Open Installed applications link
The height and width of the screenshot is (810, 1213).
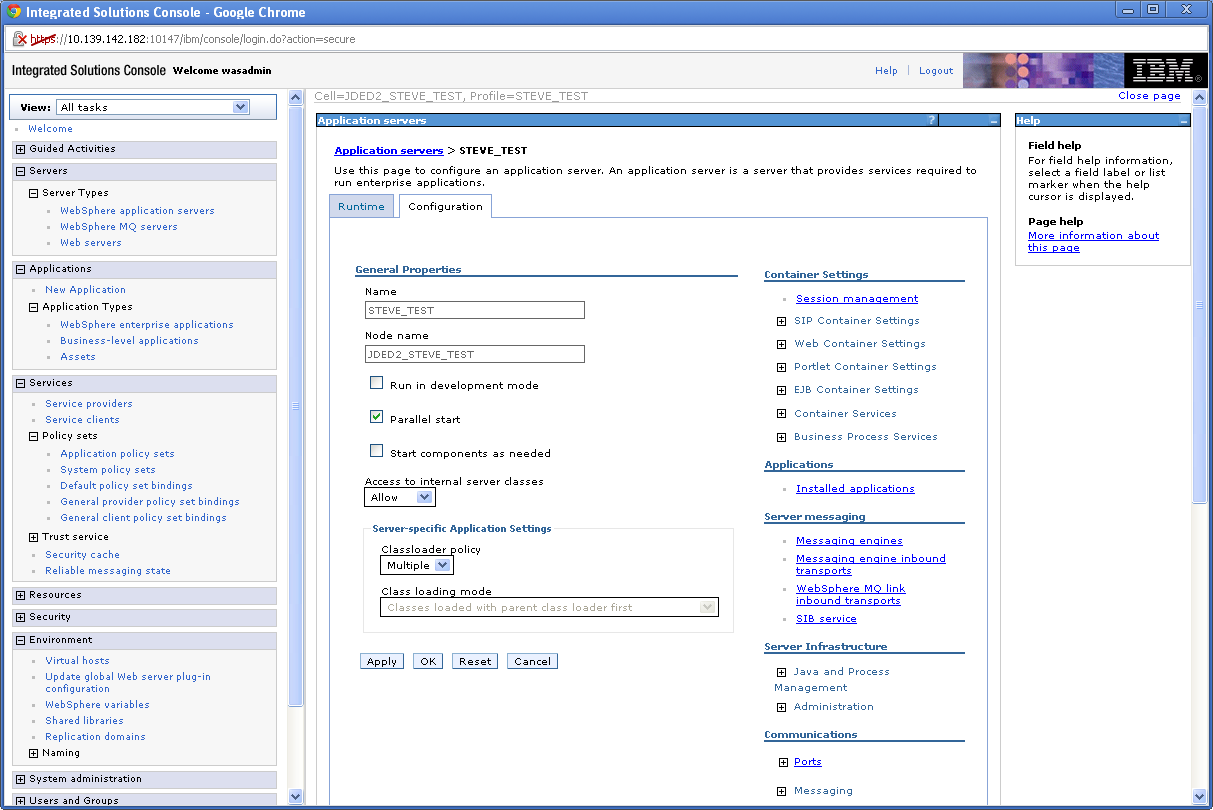point(855,489)
